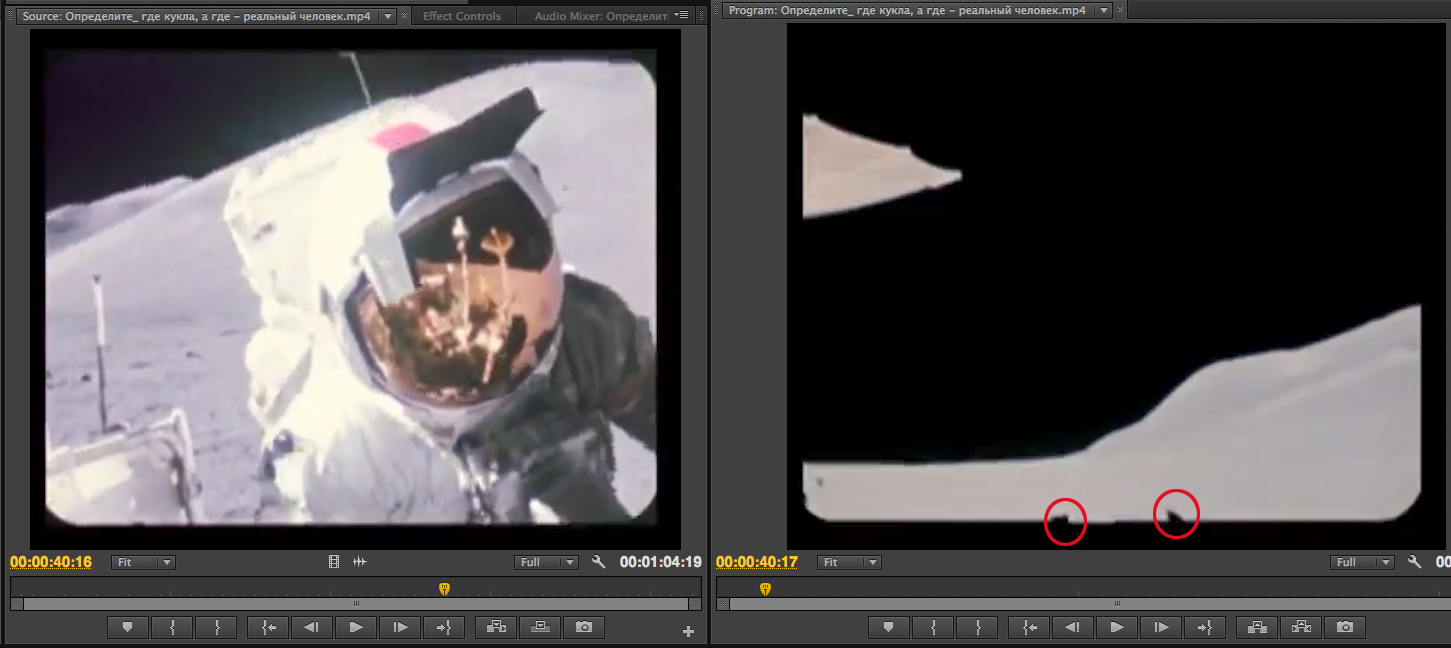Go to In point in Source monitor
Image resolution: width=1451 pixels, height=648 pixels.
[268, 627]
